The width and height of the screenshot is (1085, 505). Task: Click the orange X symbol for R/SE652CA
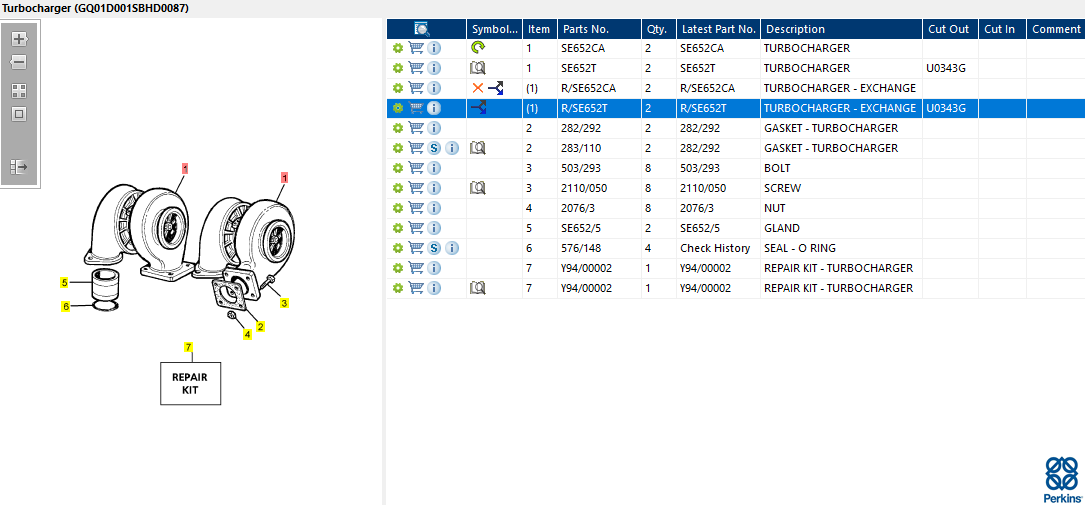[477, 88]
